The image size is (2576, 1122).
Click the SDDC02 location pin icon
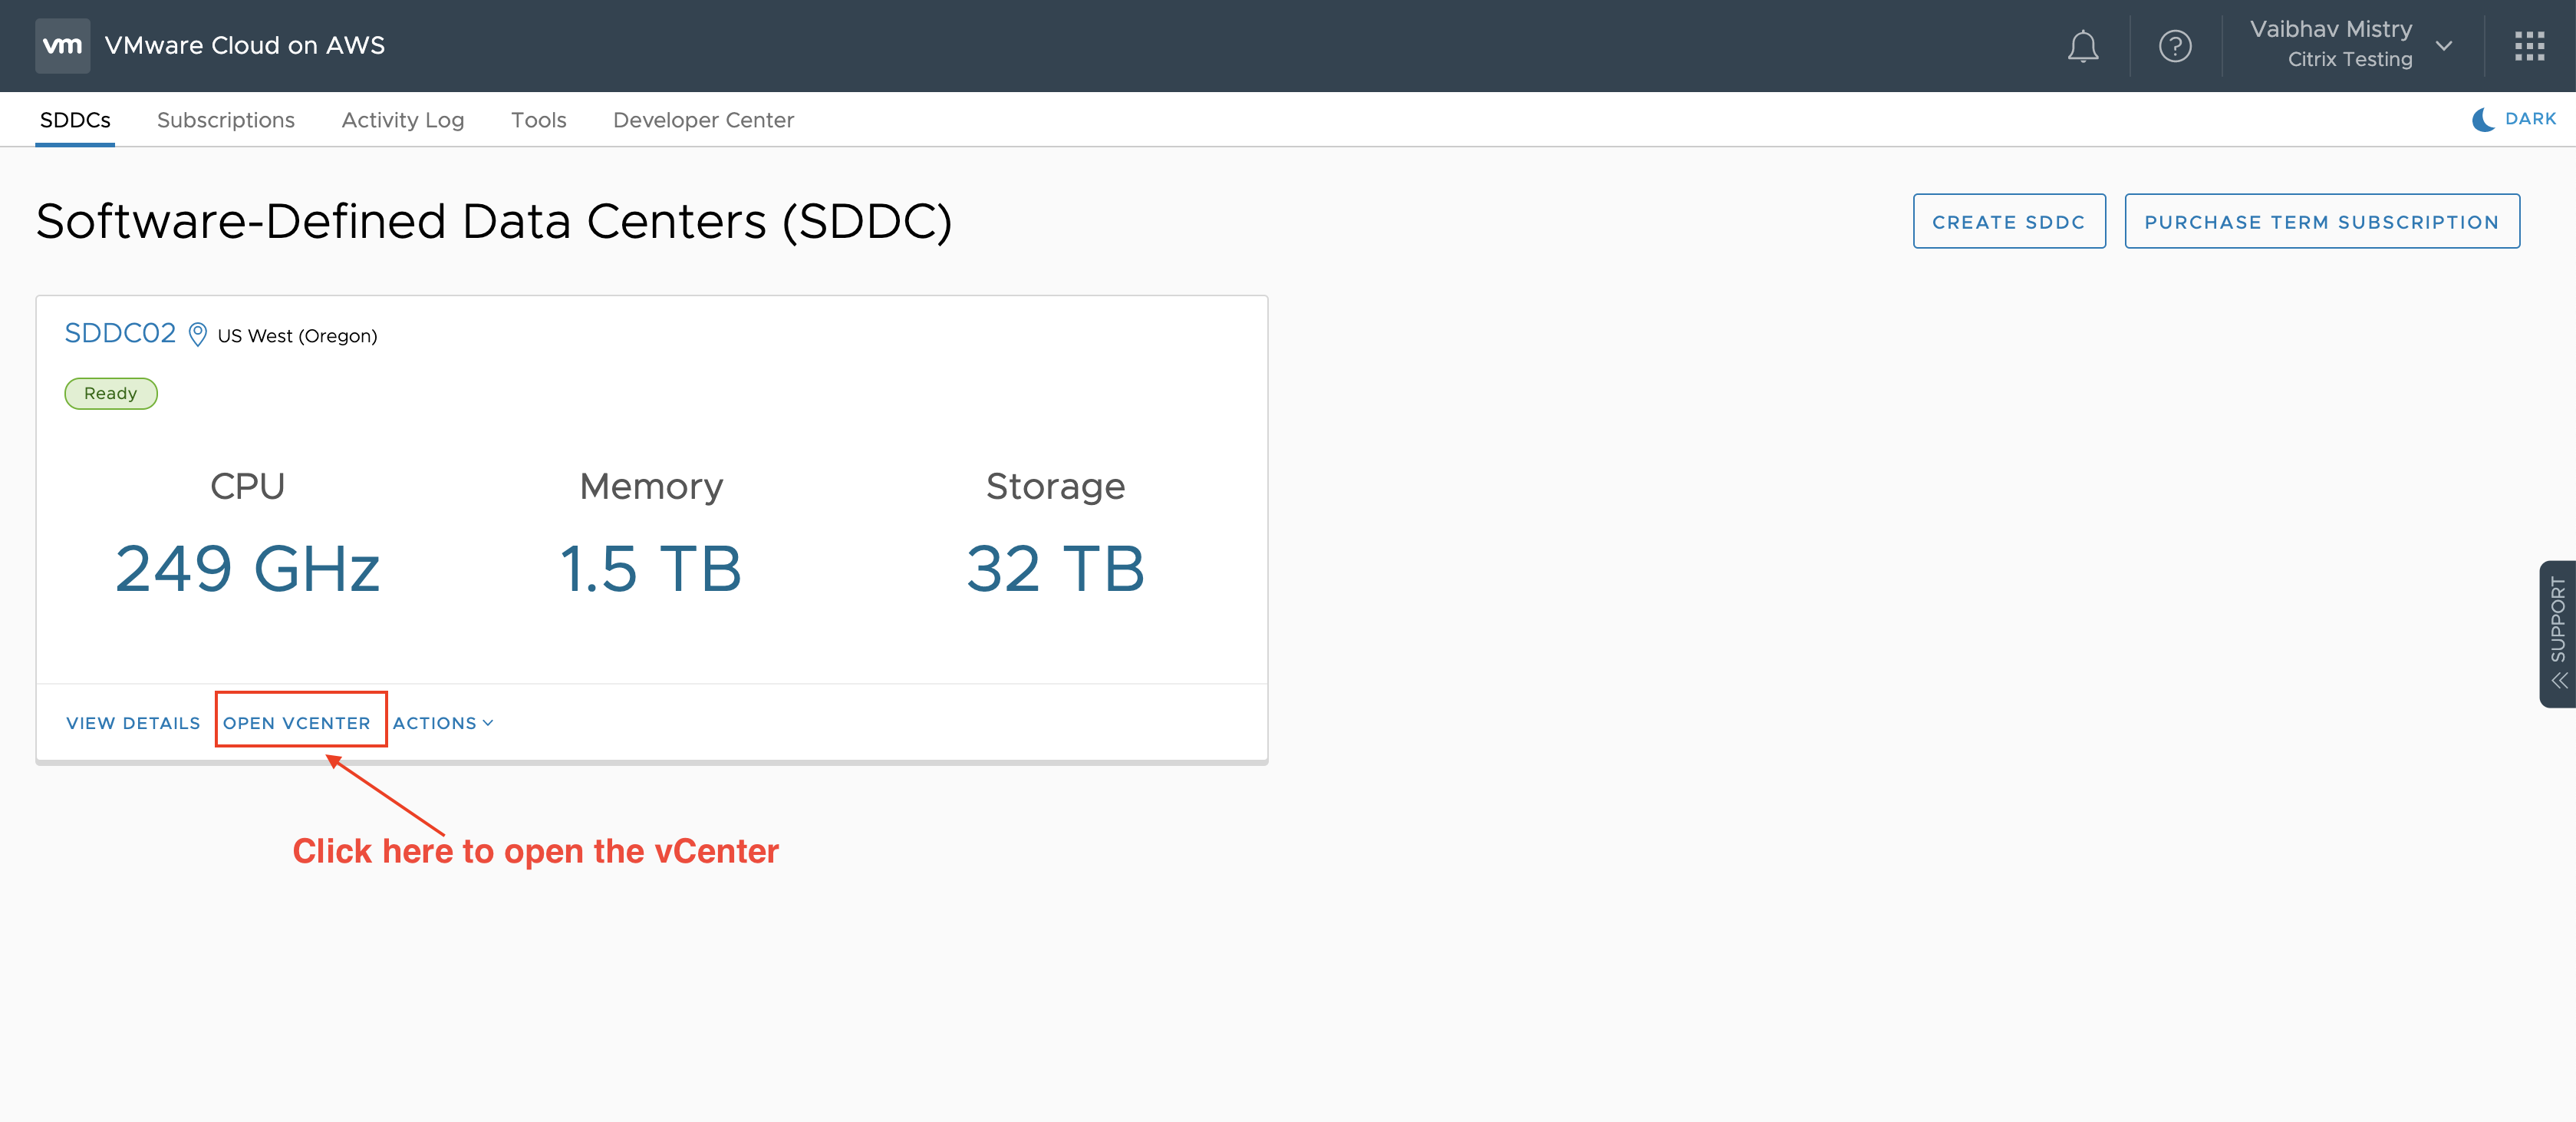(x=196, y=335)
